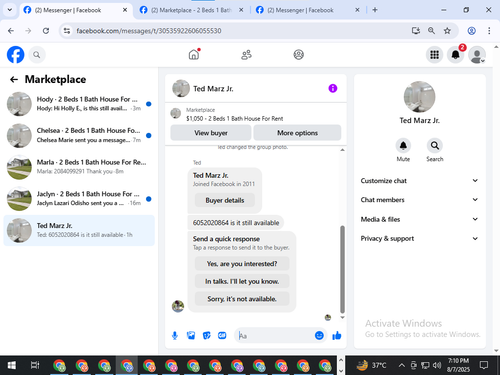Viewport: 500px width, 375px height.
Task: Send quick response In talks. I'll let you know.
Action: pos(242,281)
